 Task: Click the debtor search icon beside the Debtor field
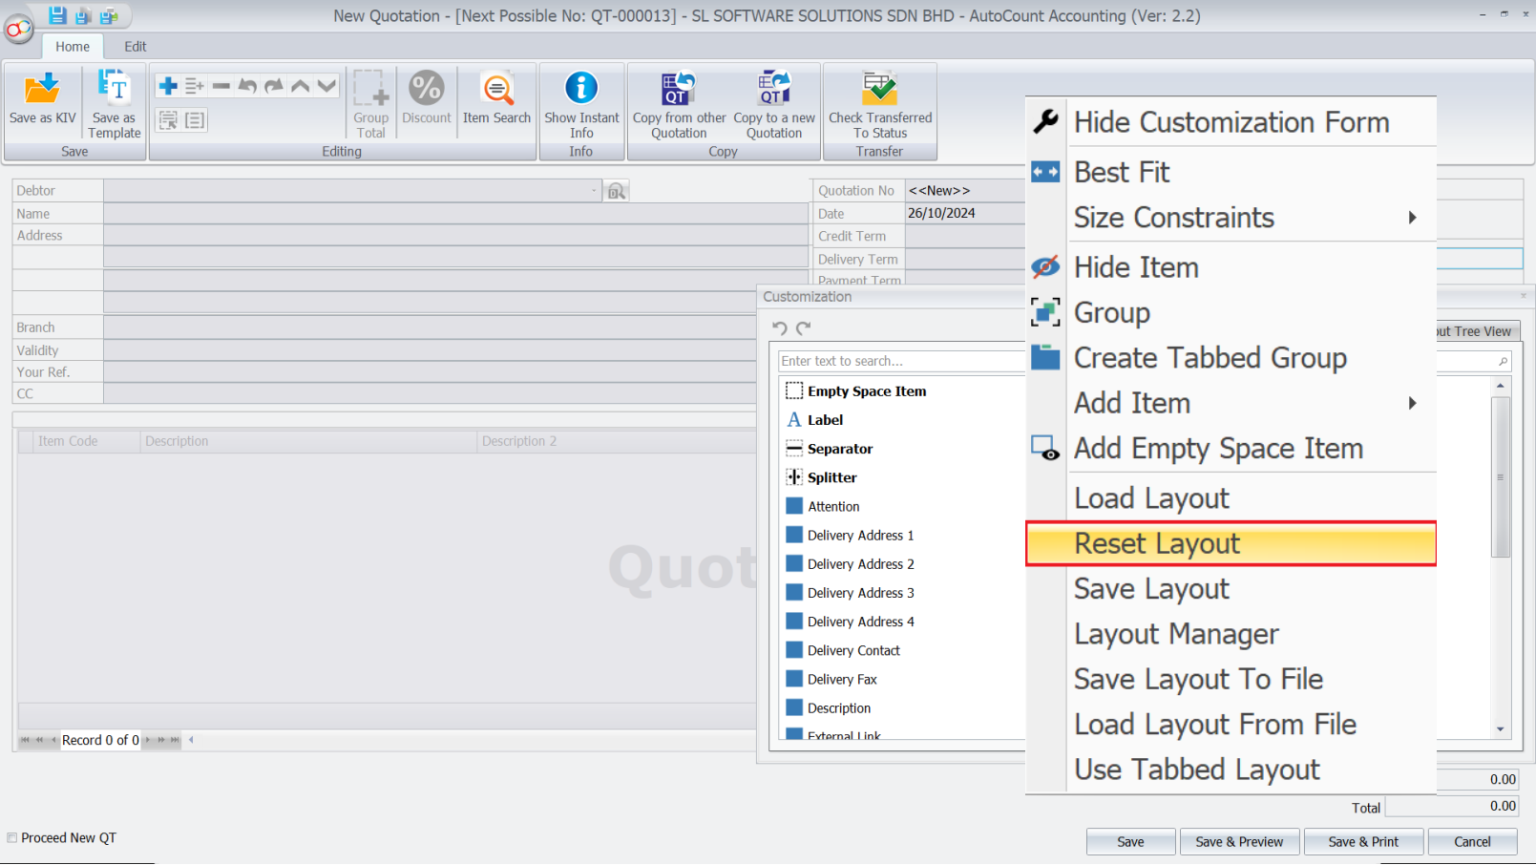pyautogui.click(x=616, y=191)
